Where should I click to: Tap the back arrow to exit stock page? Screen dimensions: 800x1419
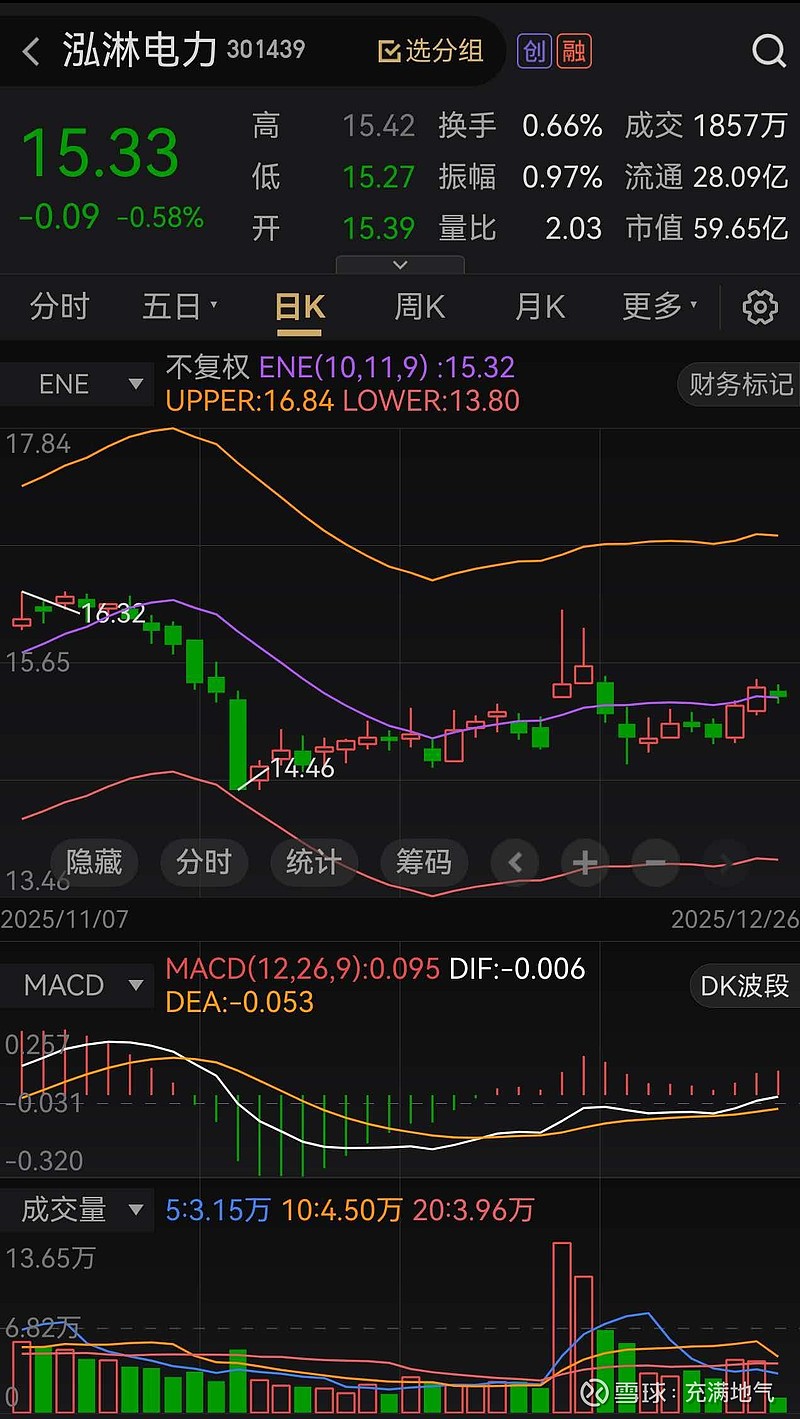30,51
